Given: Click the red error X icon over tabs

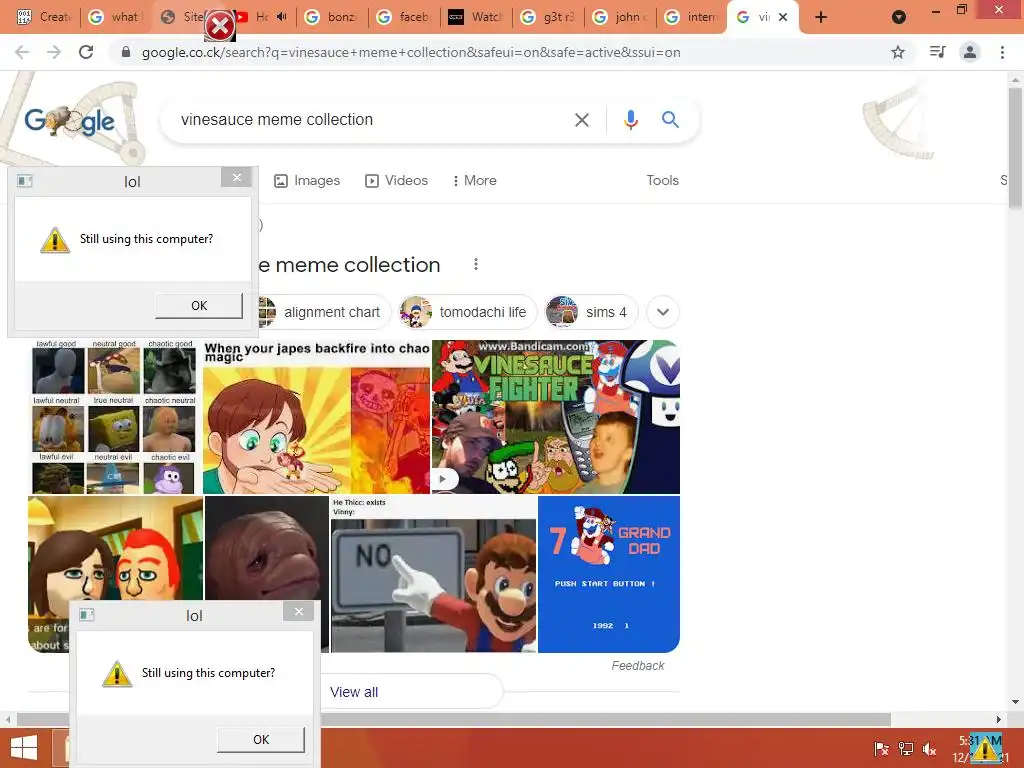Looking at the screenshot, I should click(x=220, y=26).
